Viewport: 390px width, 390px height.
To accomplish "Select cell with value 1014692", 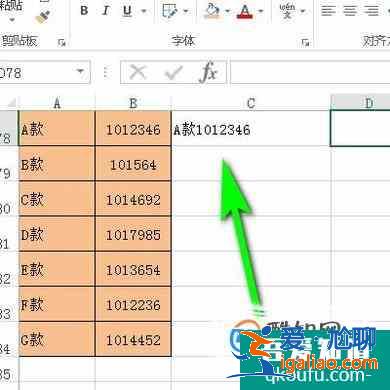I will click(x=133, y=199).
